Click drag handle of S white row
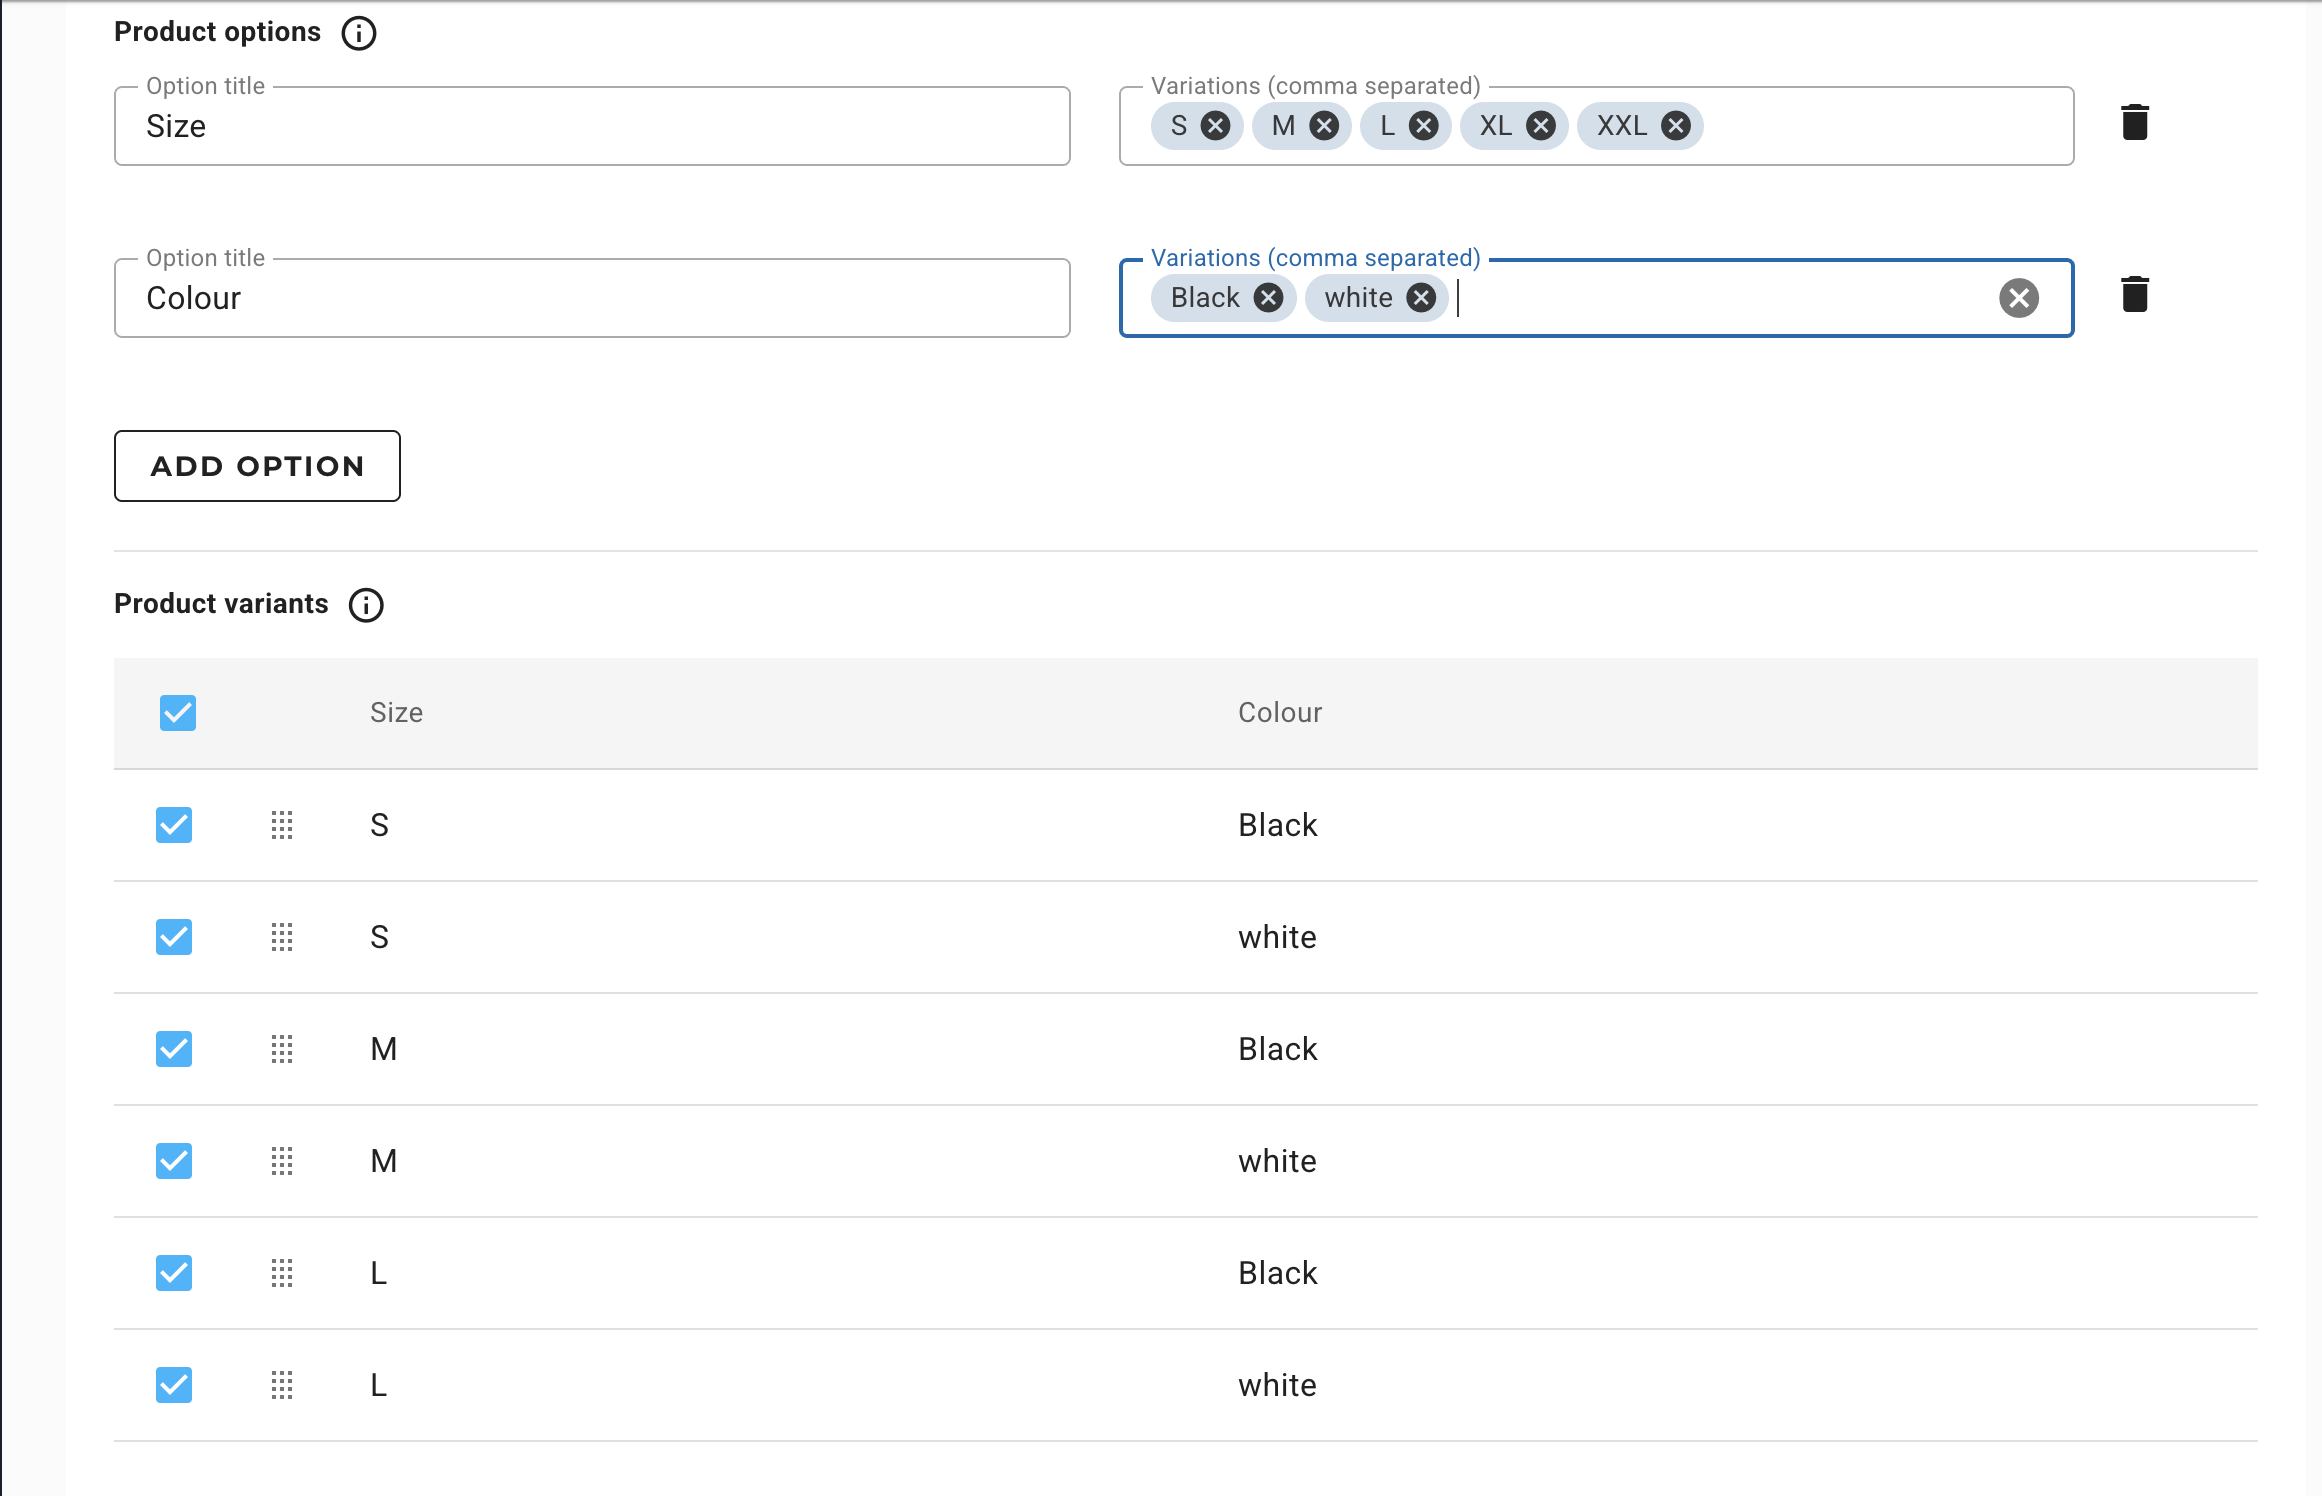Image resolution: width=2322 pixels, height=1496 pixels. click(x=282, y=937)
